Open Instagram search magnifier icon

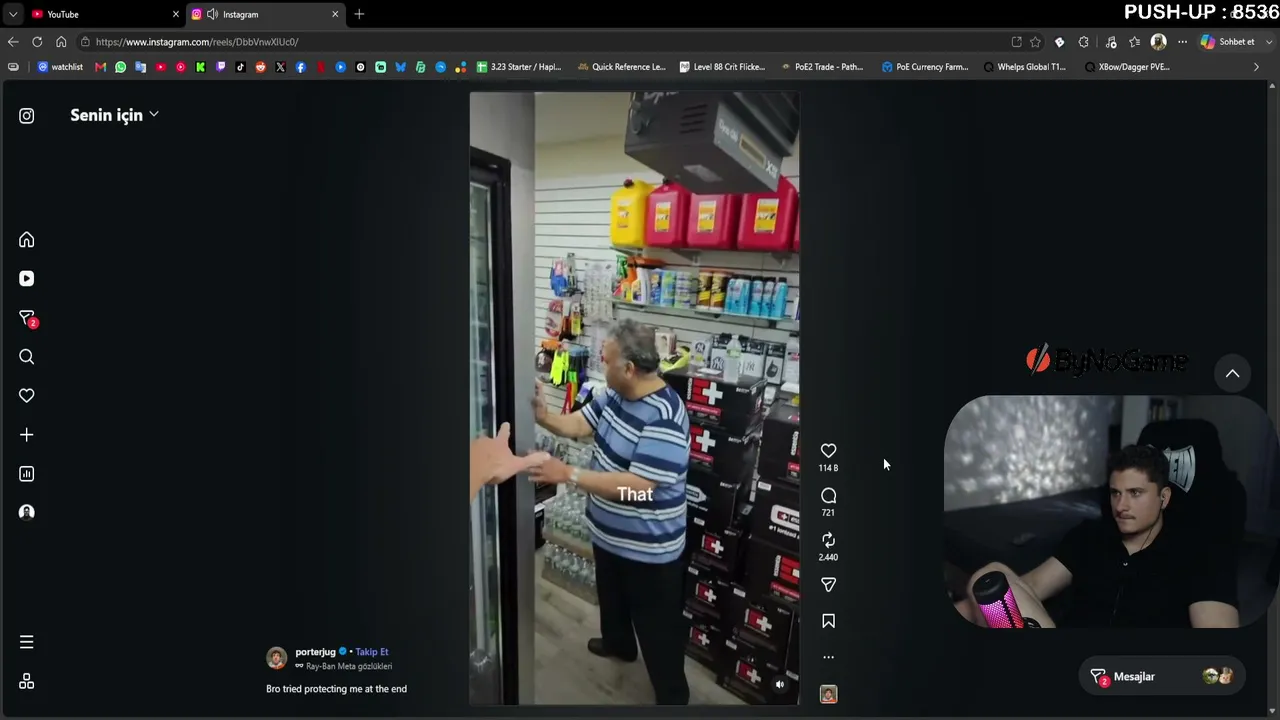tap(27, 357)
